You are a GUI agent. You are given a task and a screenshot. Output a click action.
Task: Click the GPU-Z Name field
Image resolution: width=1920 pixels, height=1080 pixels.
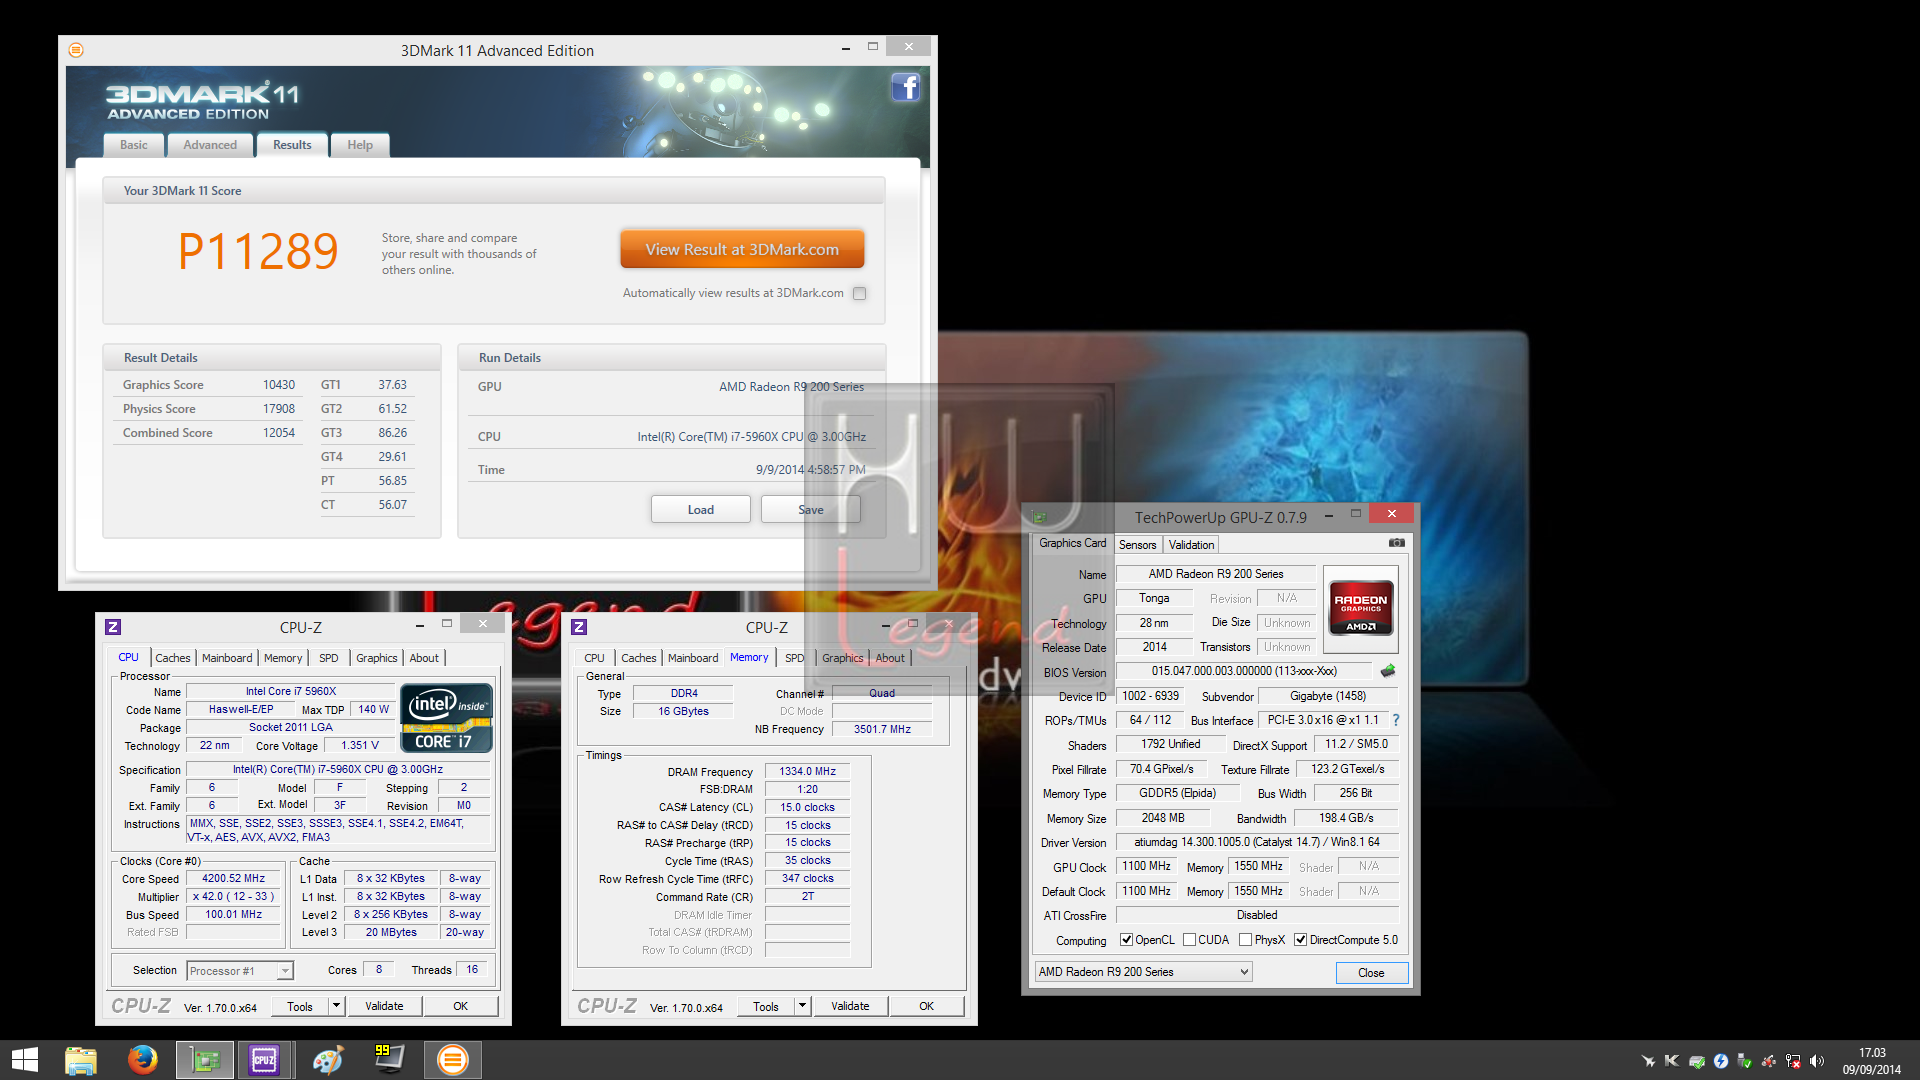coord(1215,574)
